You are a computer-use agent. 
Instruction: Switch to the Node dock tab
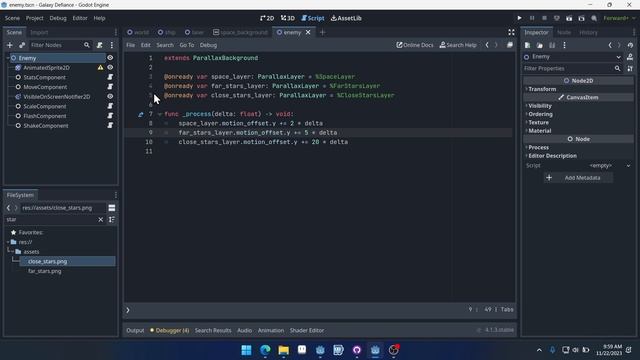[564, 32]
